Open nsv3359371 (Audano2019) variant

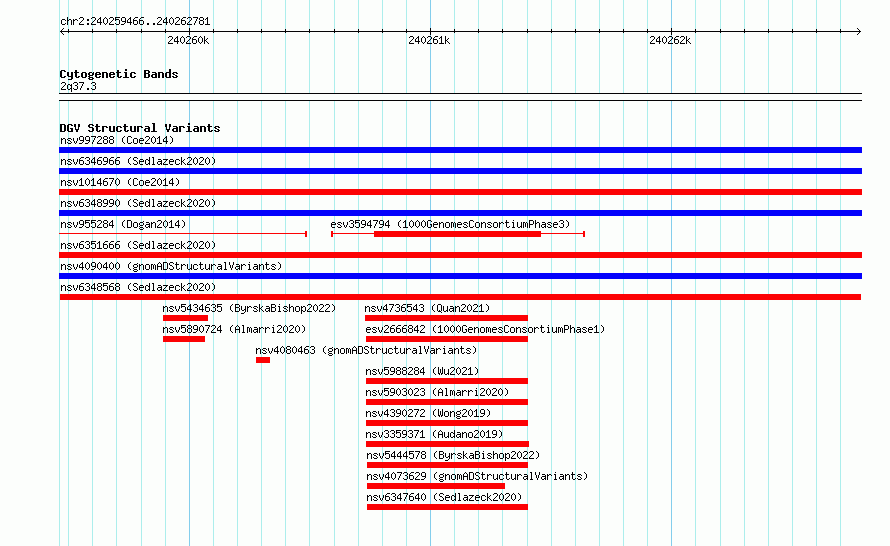[x=434, y=434]
